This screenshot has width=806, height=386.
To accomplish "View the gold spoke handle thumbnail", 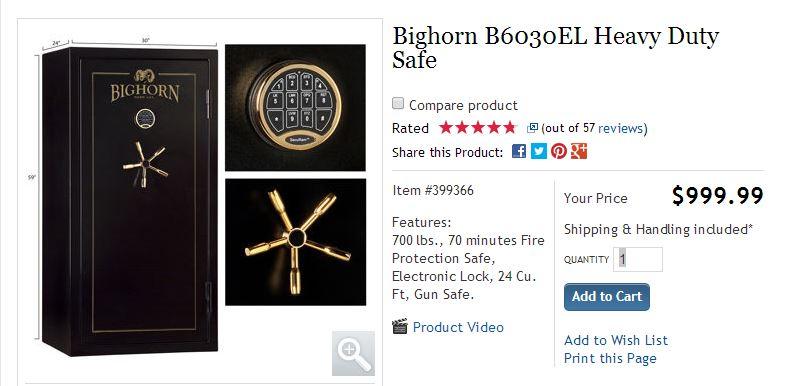I will pyautogui.click(x=296, y=242).
